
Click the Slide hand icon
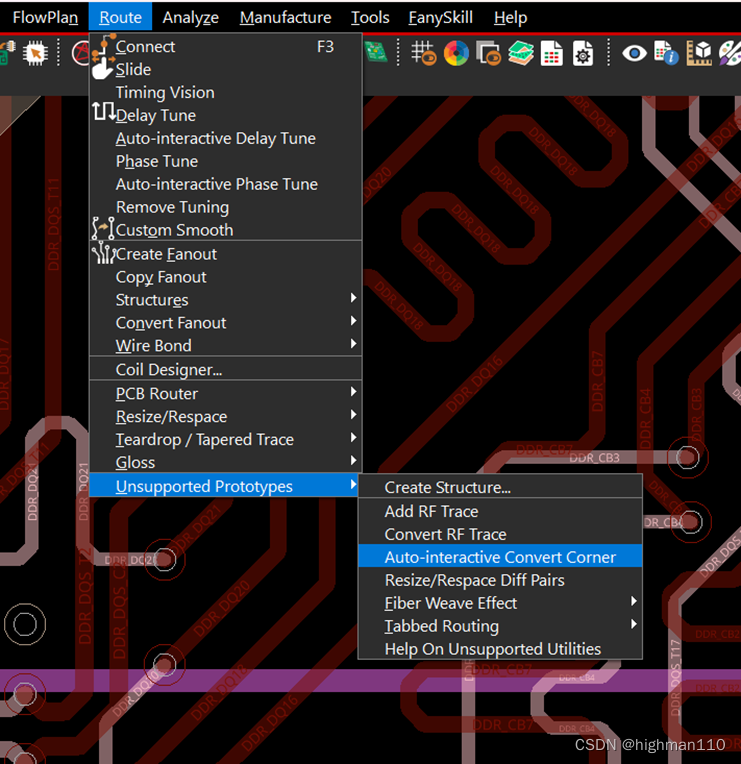104,69
